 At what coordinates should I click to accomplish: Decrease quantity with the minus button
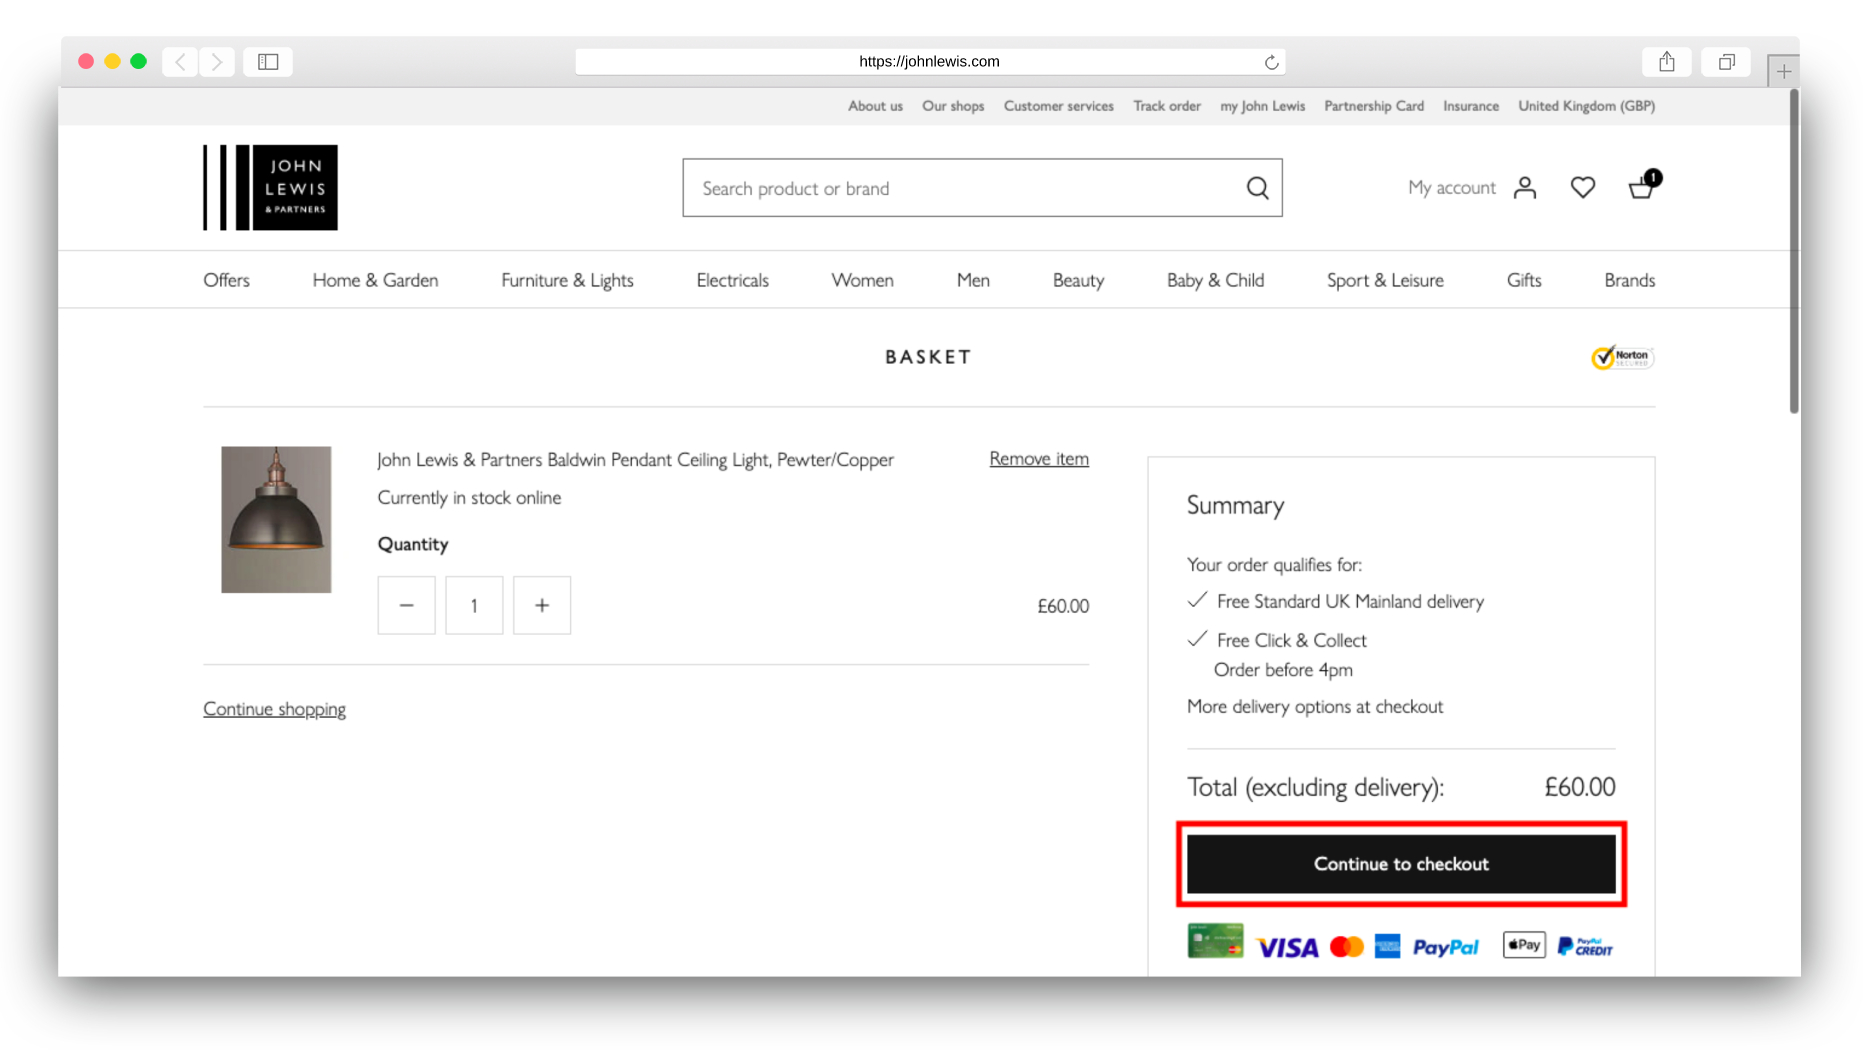tap(406, 605)
